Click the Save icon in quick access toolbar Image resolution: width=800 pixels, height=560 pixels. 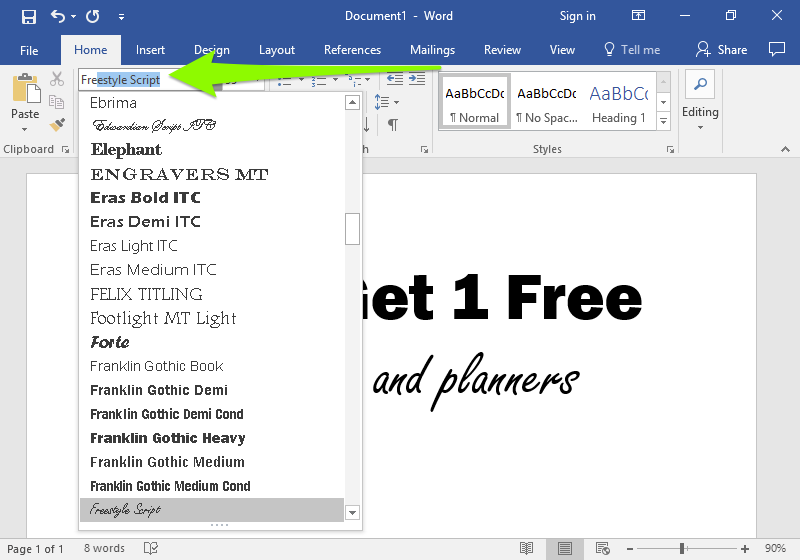click(x=28, y=16)
